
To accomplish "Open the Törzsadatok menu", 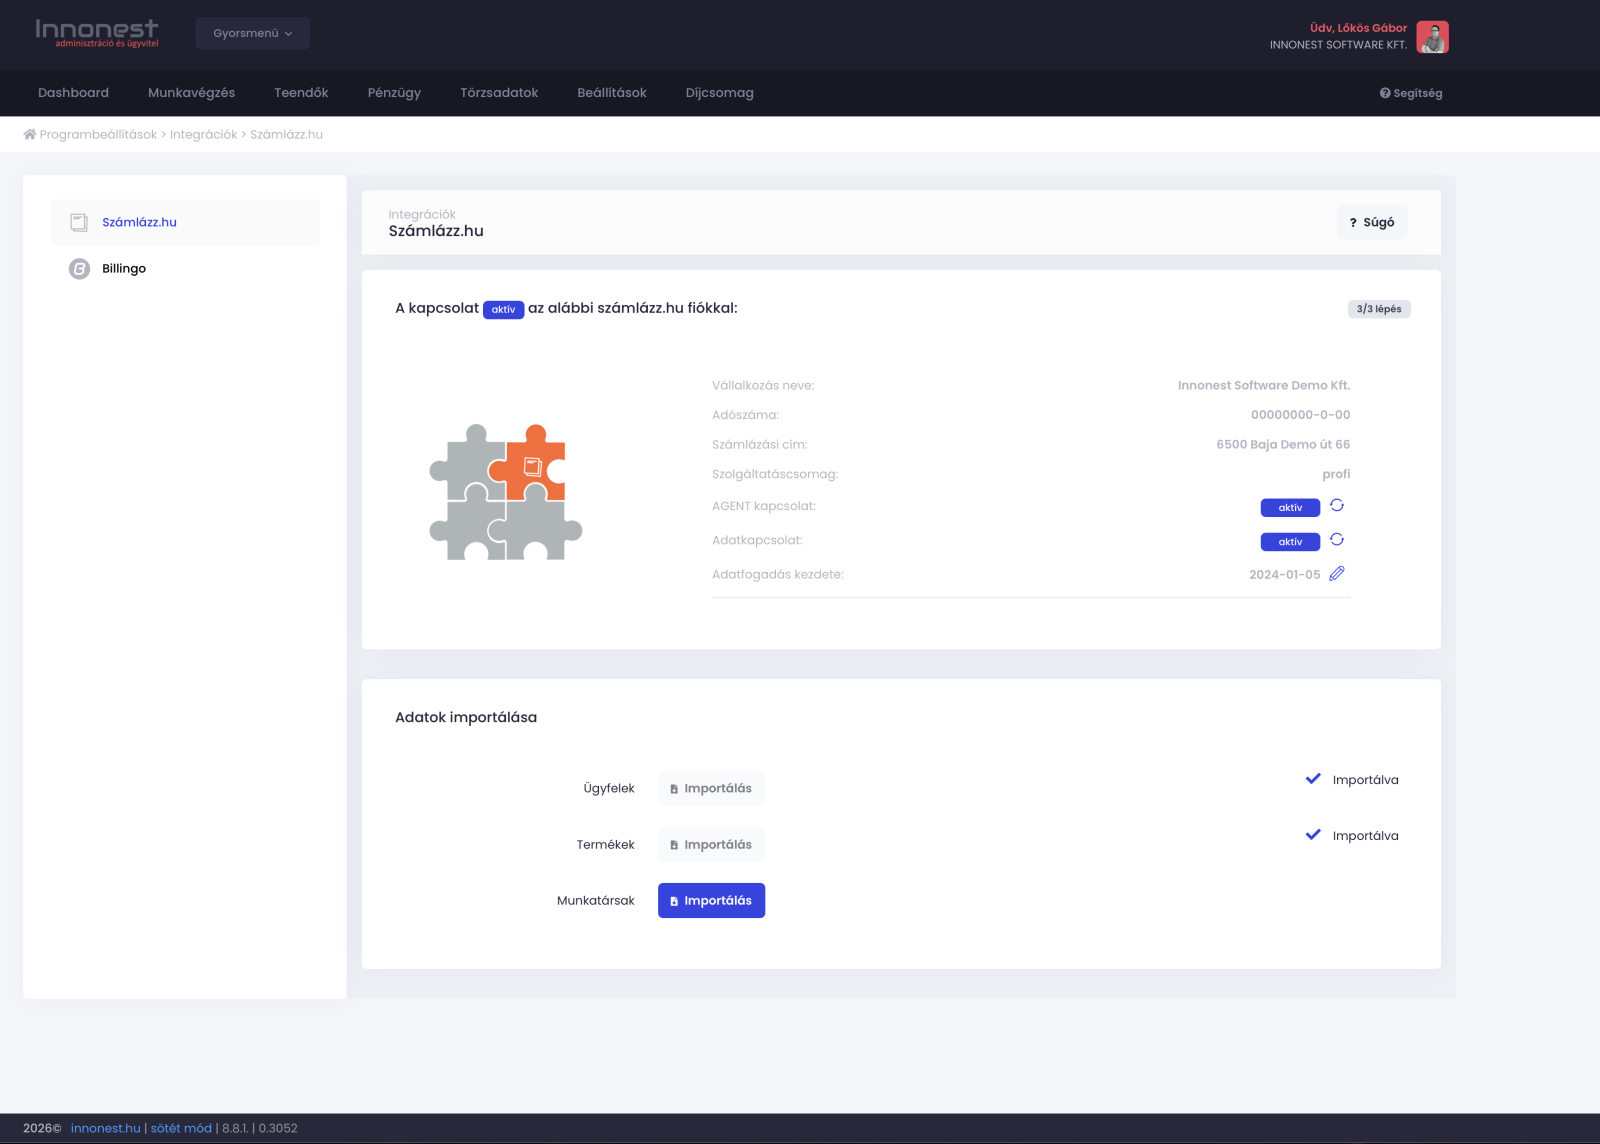I will pyautogui.click(x=499, y=93).
